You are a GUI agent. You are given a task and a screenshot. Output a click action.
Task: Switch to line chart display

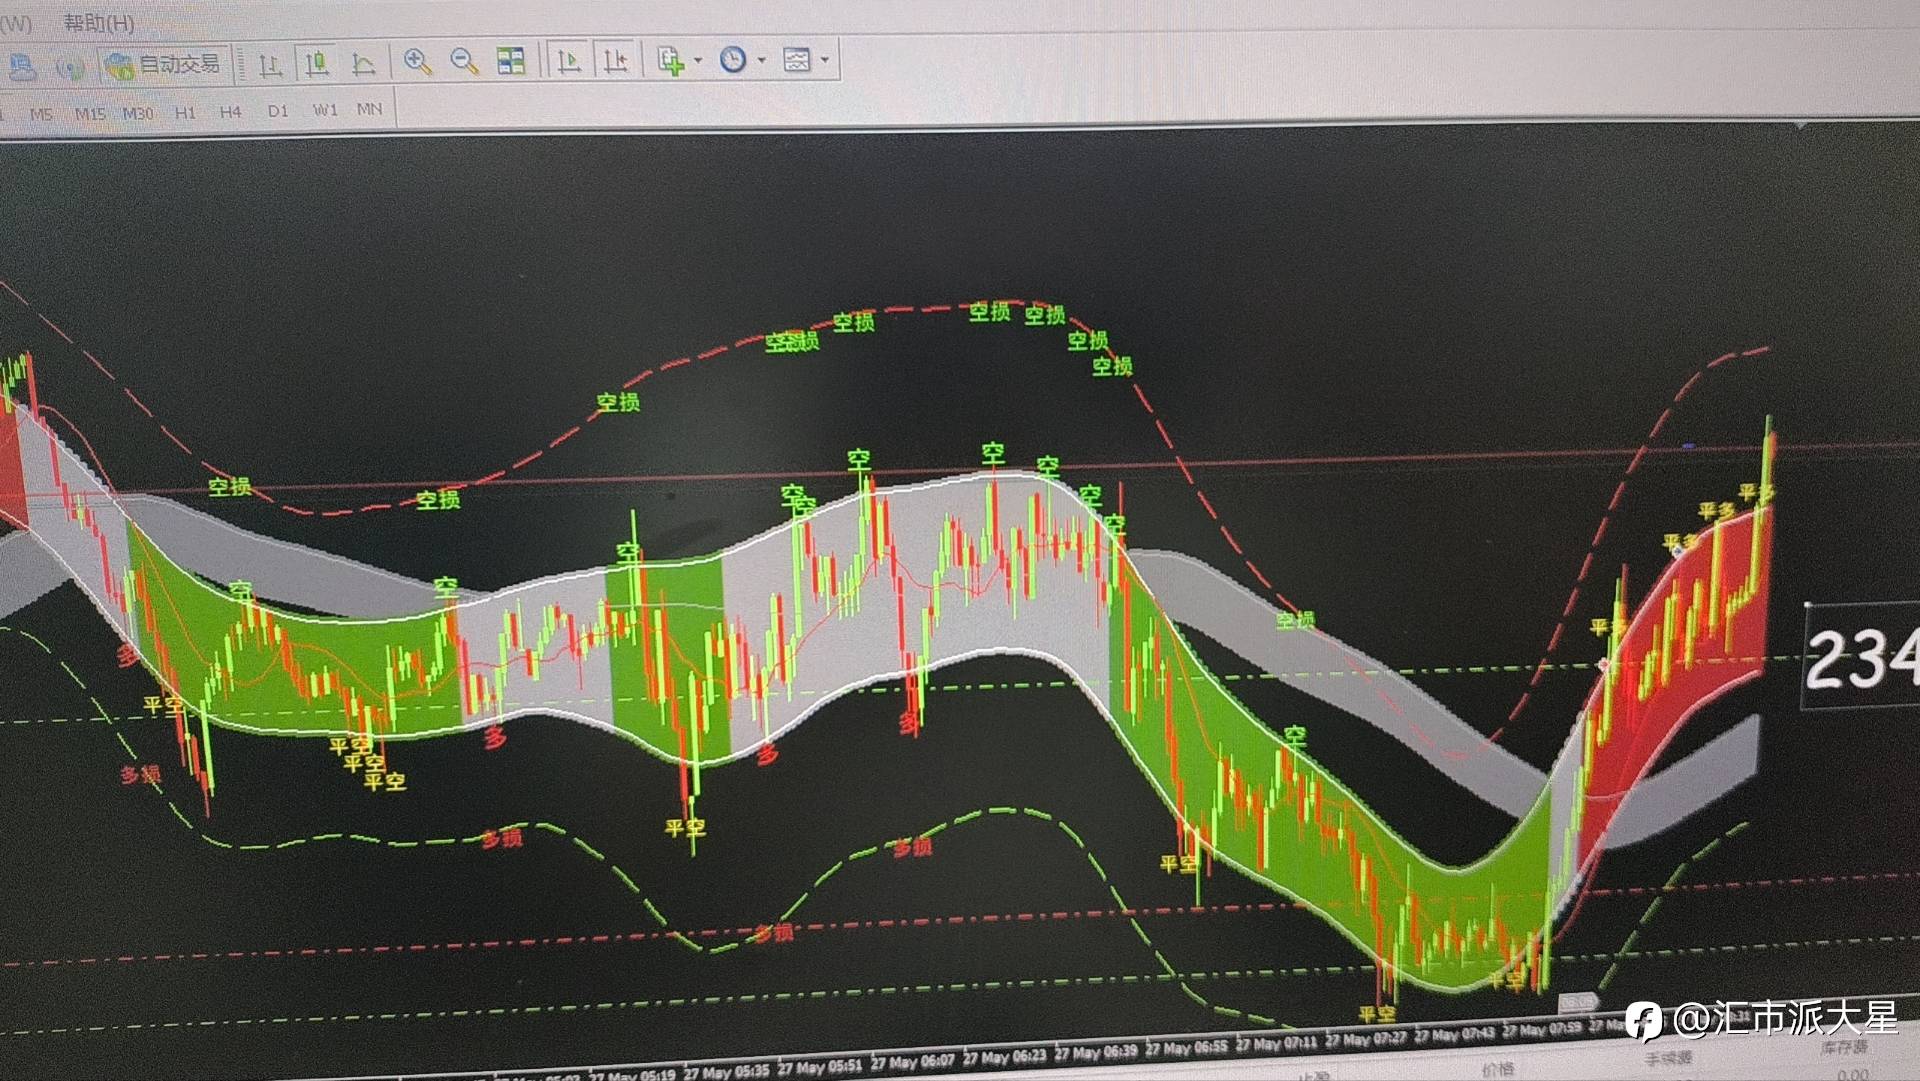coord(363,65)
